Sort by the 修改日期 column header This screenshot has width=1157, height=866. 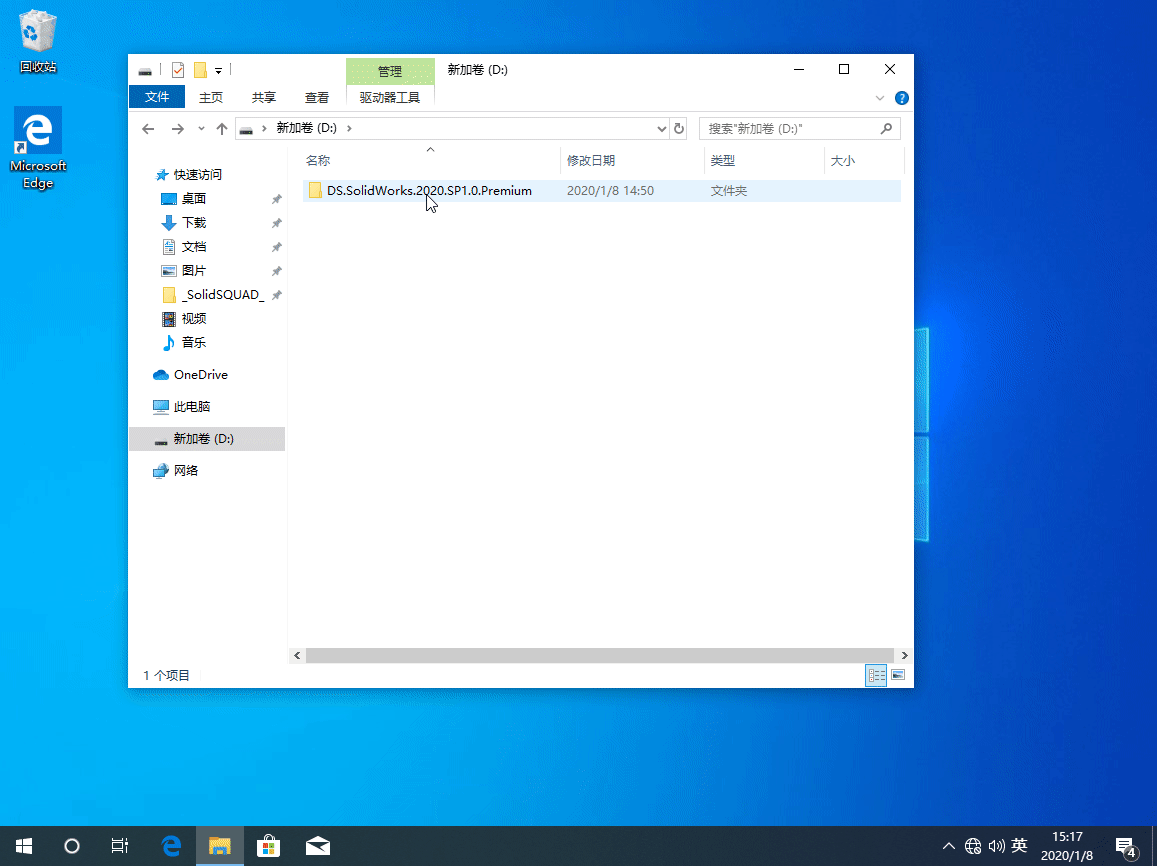click(x=632, y=160)
